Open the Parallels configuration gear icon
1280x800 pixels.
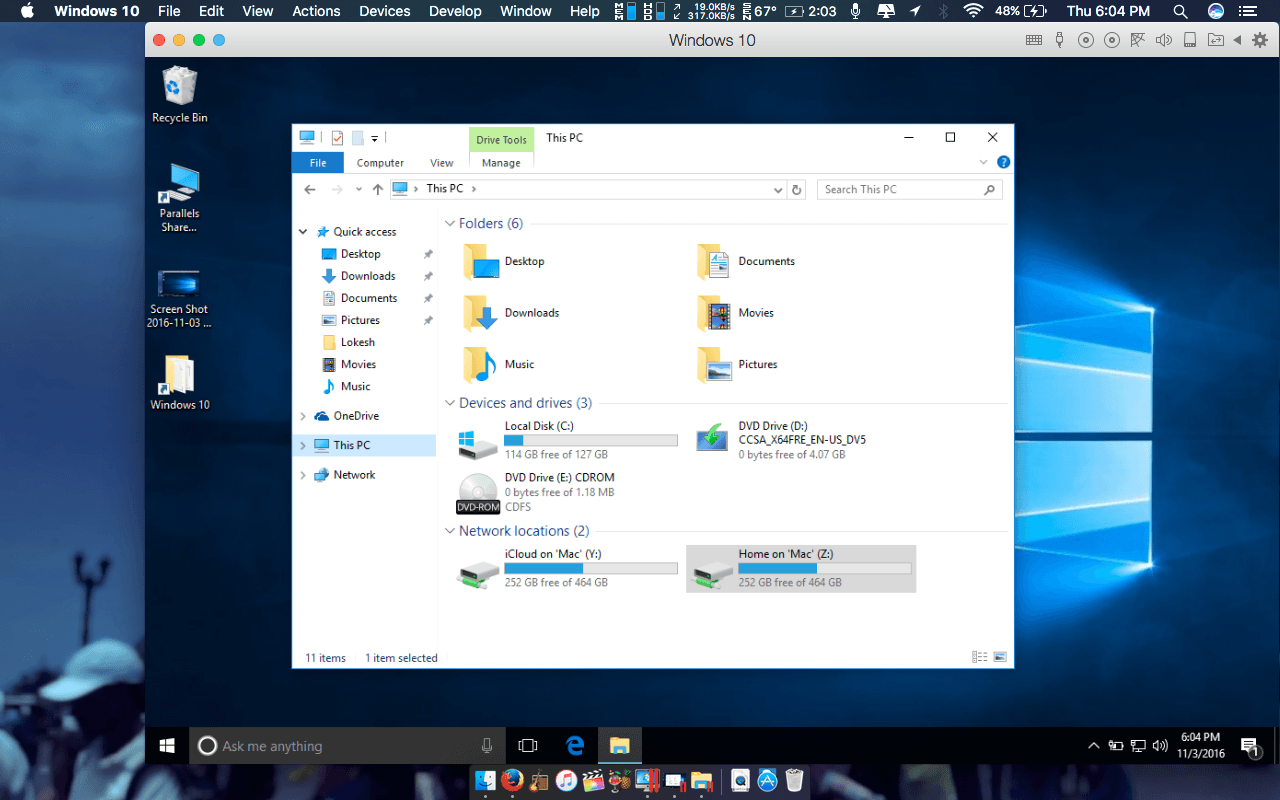tap(1260, 40)
